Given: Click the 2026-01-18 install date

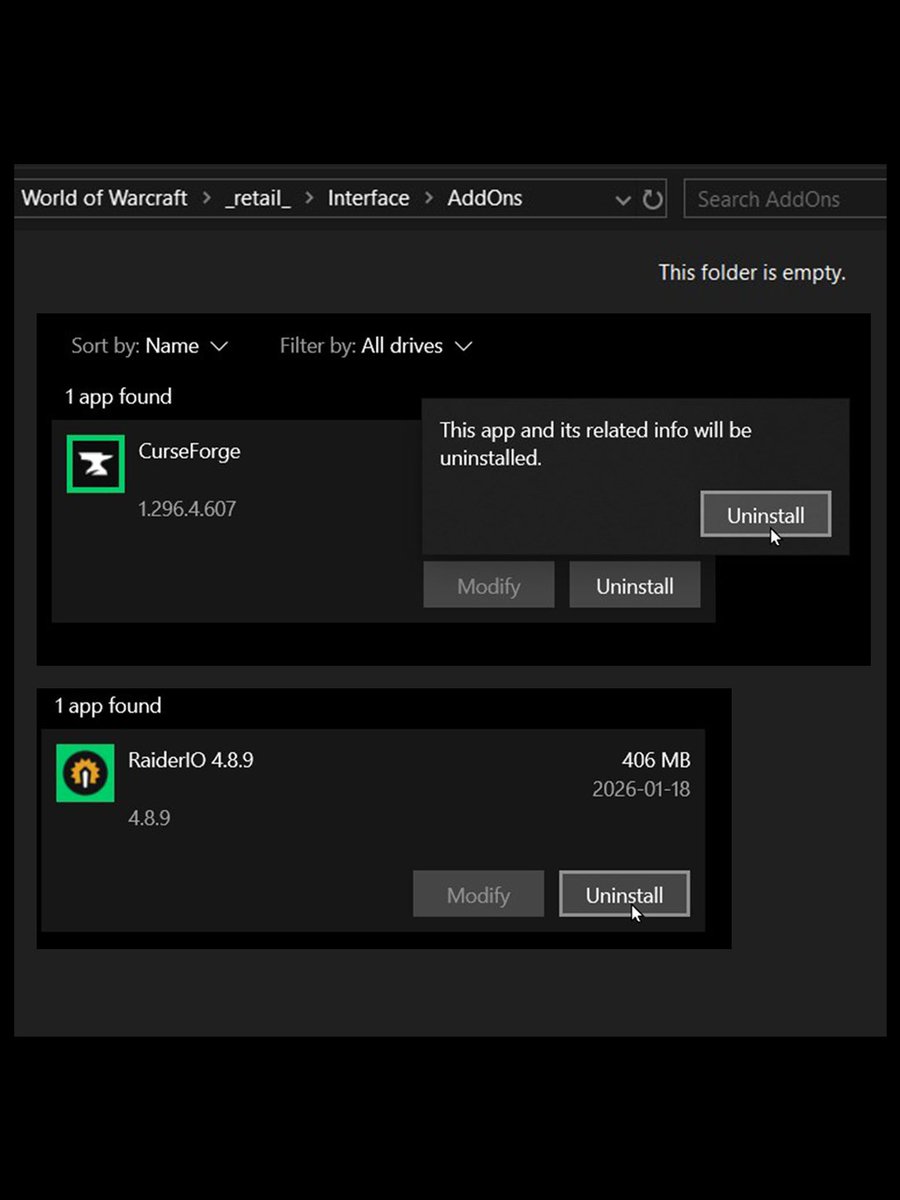Looking at the screenshot, I should (x=641, y=789).
